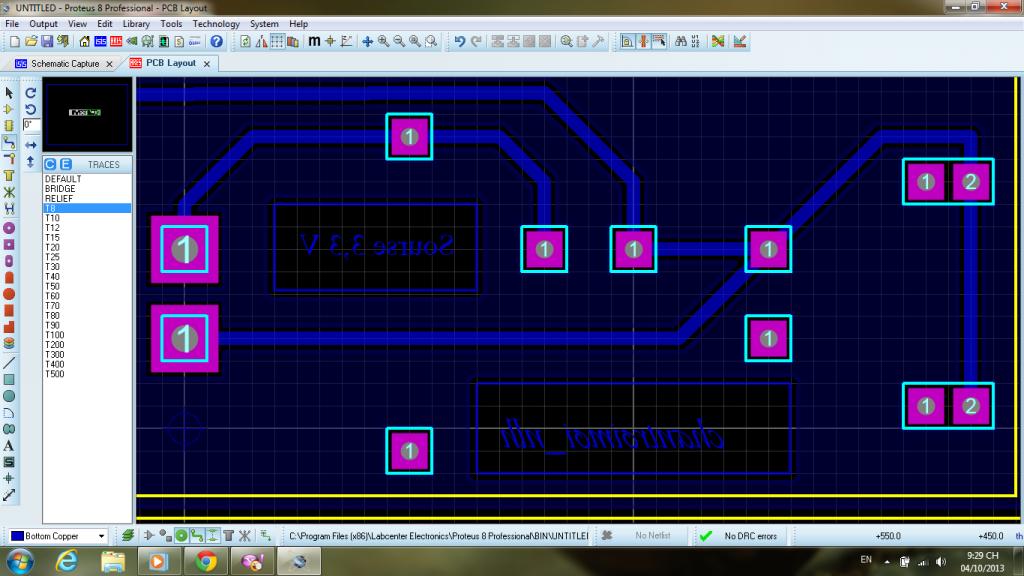1024x576 pixels.
Task: Open Google Chrome from the taskbar
Action: coord(205,561)
